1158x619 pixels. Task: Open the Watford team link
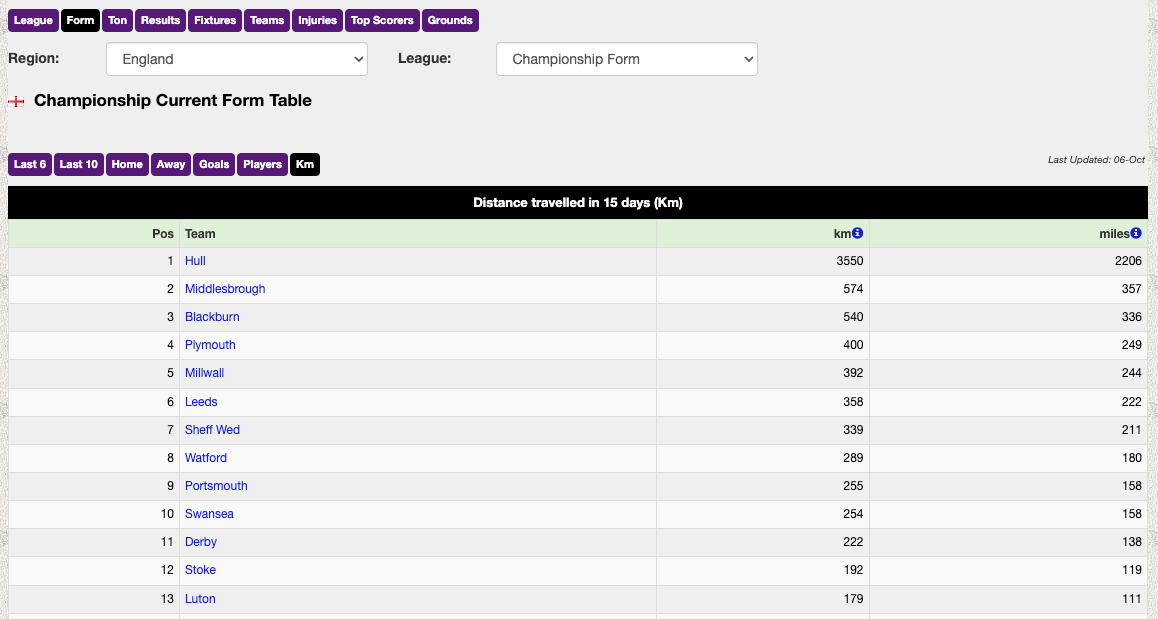tap(205, 458)
